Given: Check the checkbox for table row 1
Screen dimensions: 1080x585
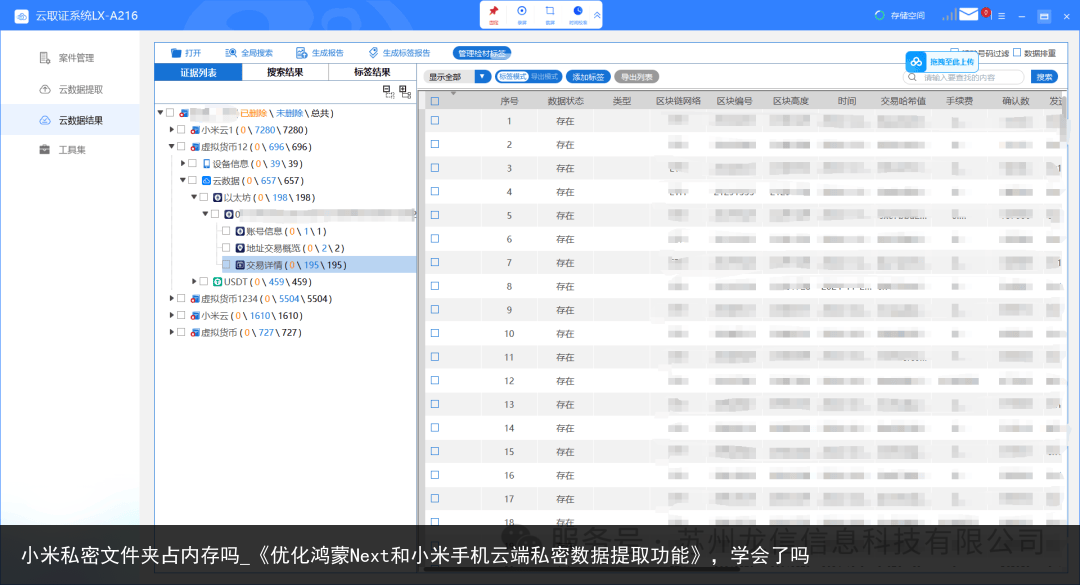Looking at the screenshot, I should click(435, 121).
